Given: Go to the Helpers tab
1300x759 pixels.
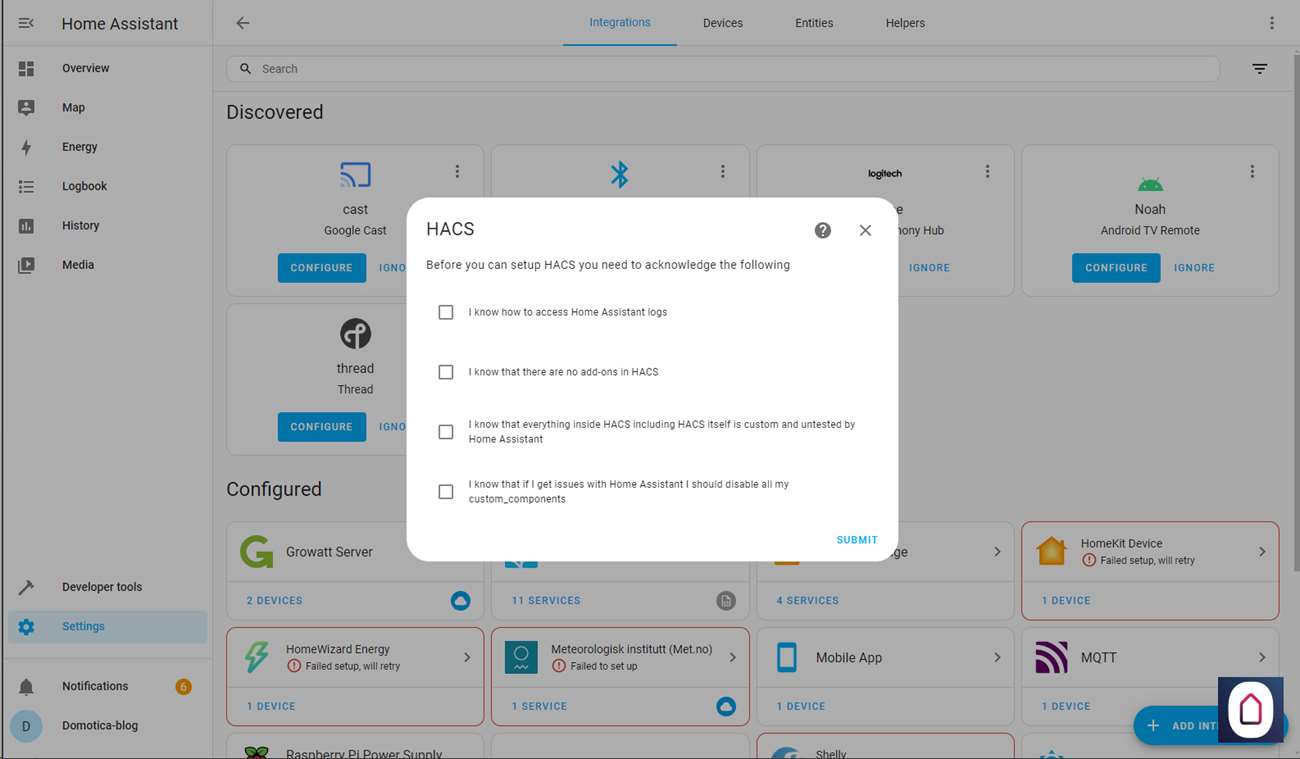Looking at the screenshot, I should click(x=905, y=23).
